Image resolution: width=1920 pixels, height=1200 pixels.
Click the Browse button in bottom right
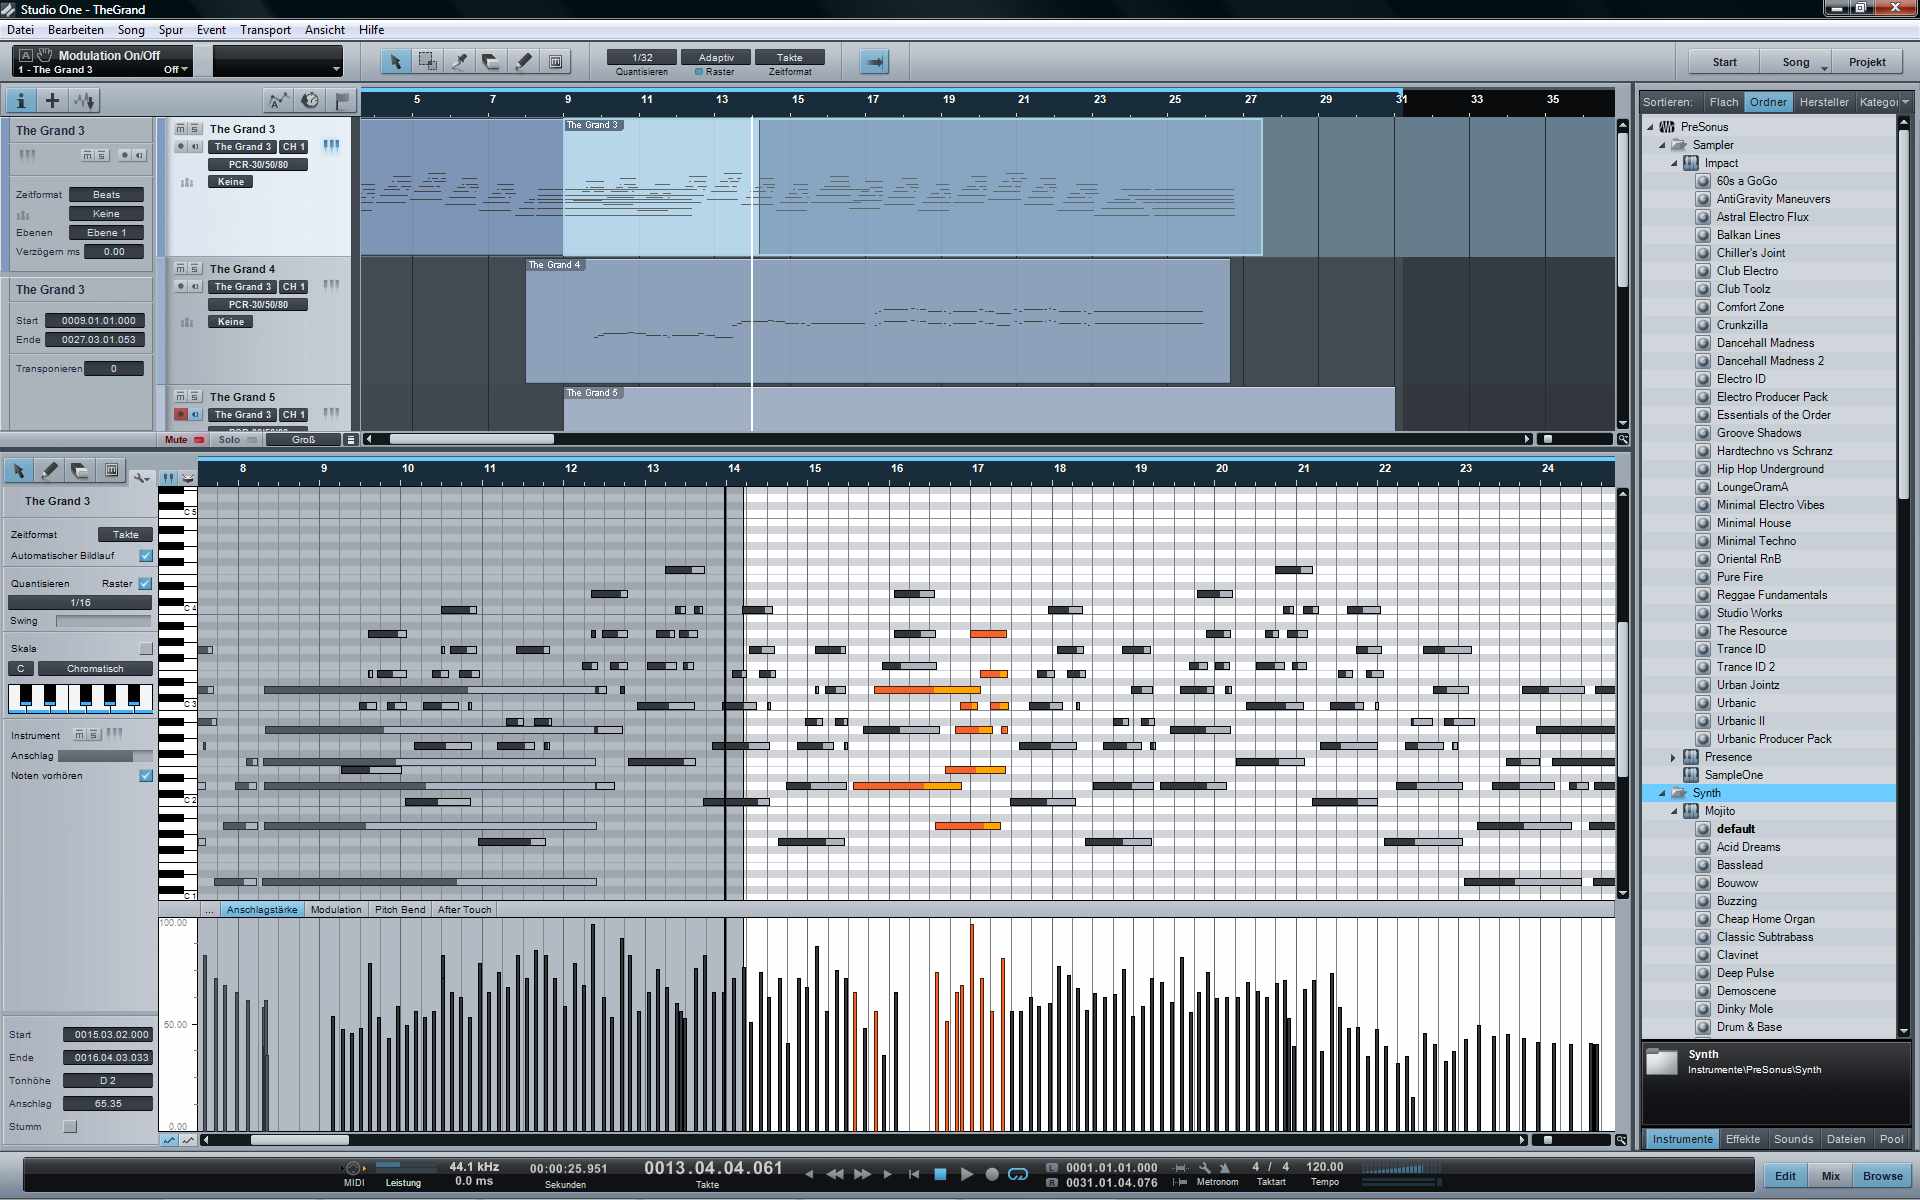coord(1883,1176)
